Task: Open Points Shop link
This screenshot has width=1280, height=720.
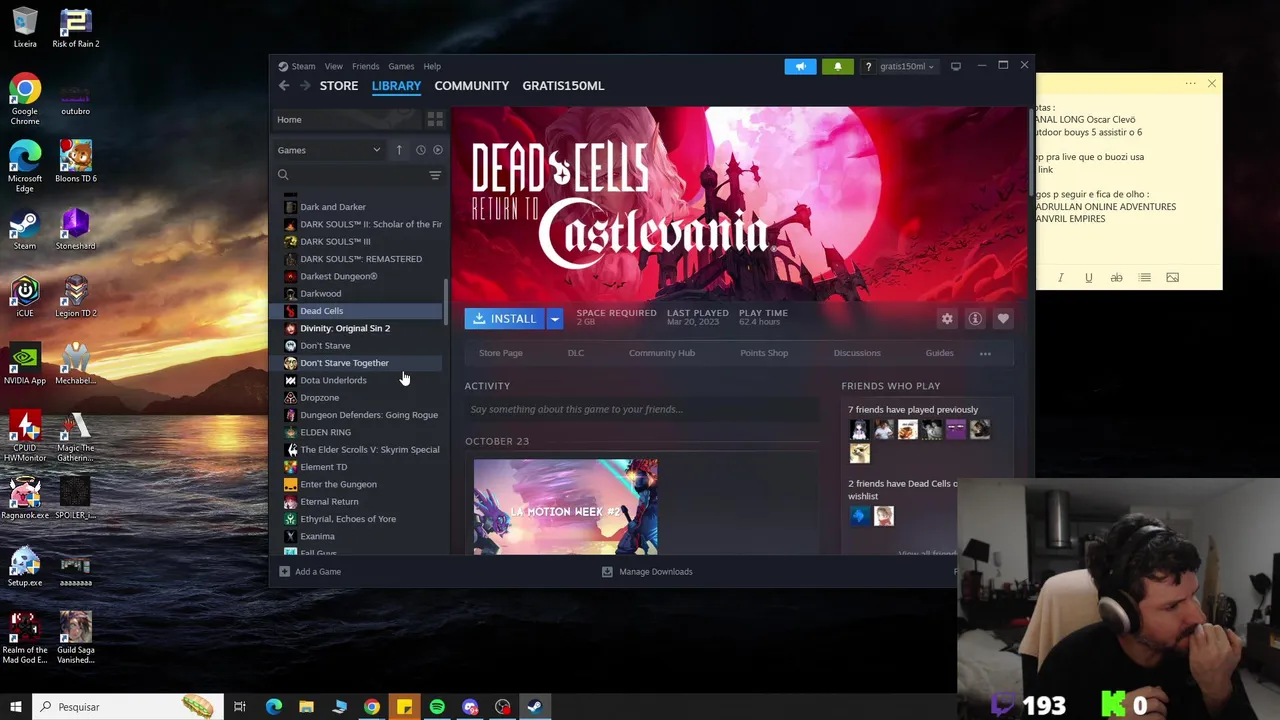Action: click(764, 353)
